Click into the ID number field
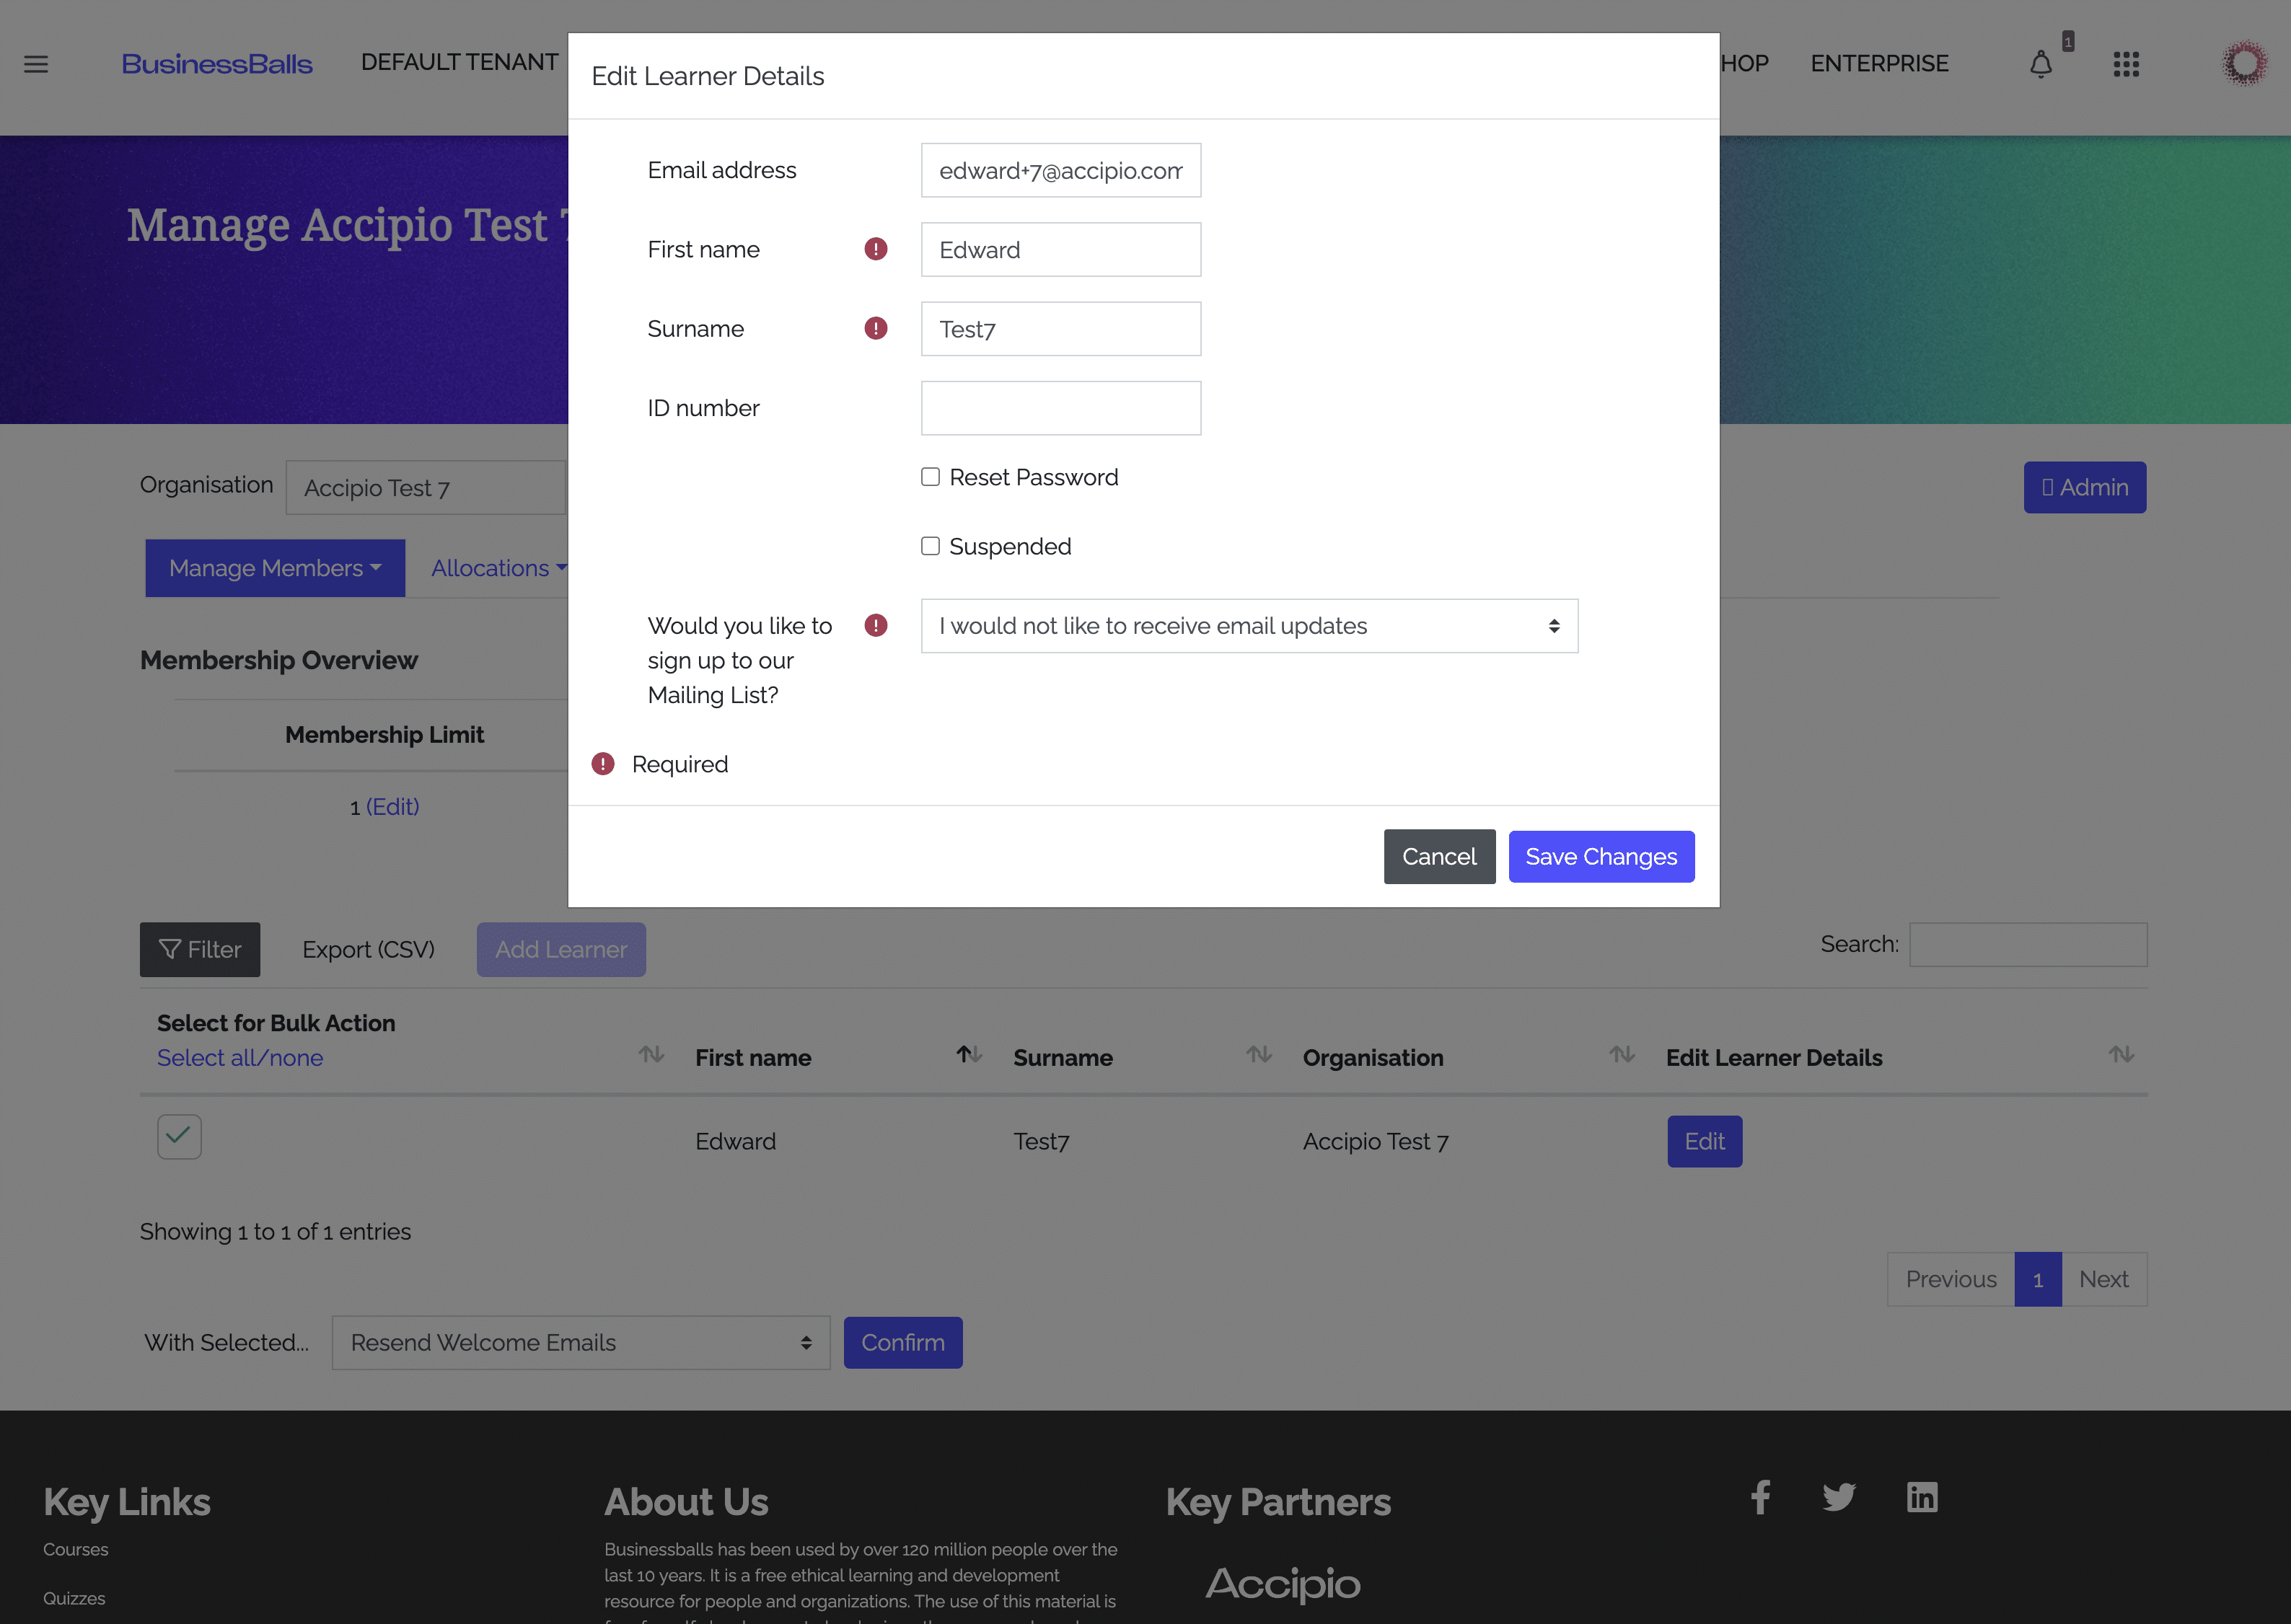 1060,408
